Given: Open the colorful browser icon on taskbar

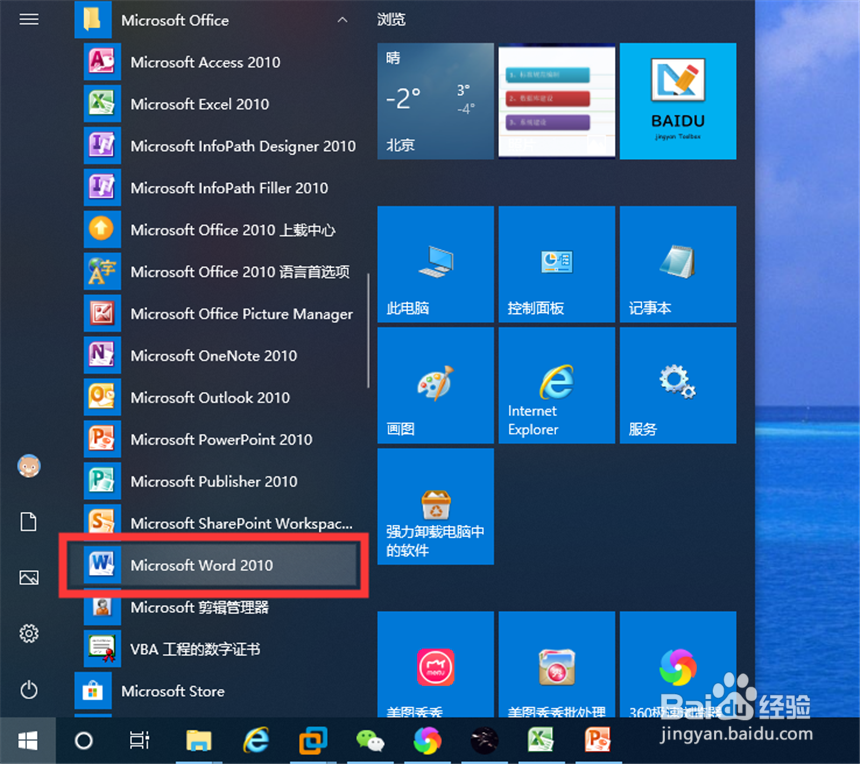Looking at the screenshot, I should 427,740.
